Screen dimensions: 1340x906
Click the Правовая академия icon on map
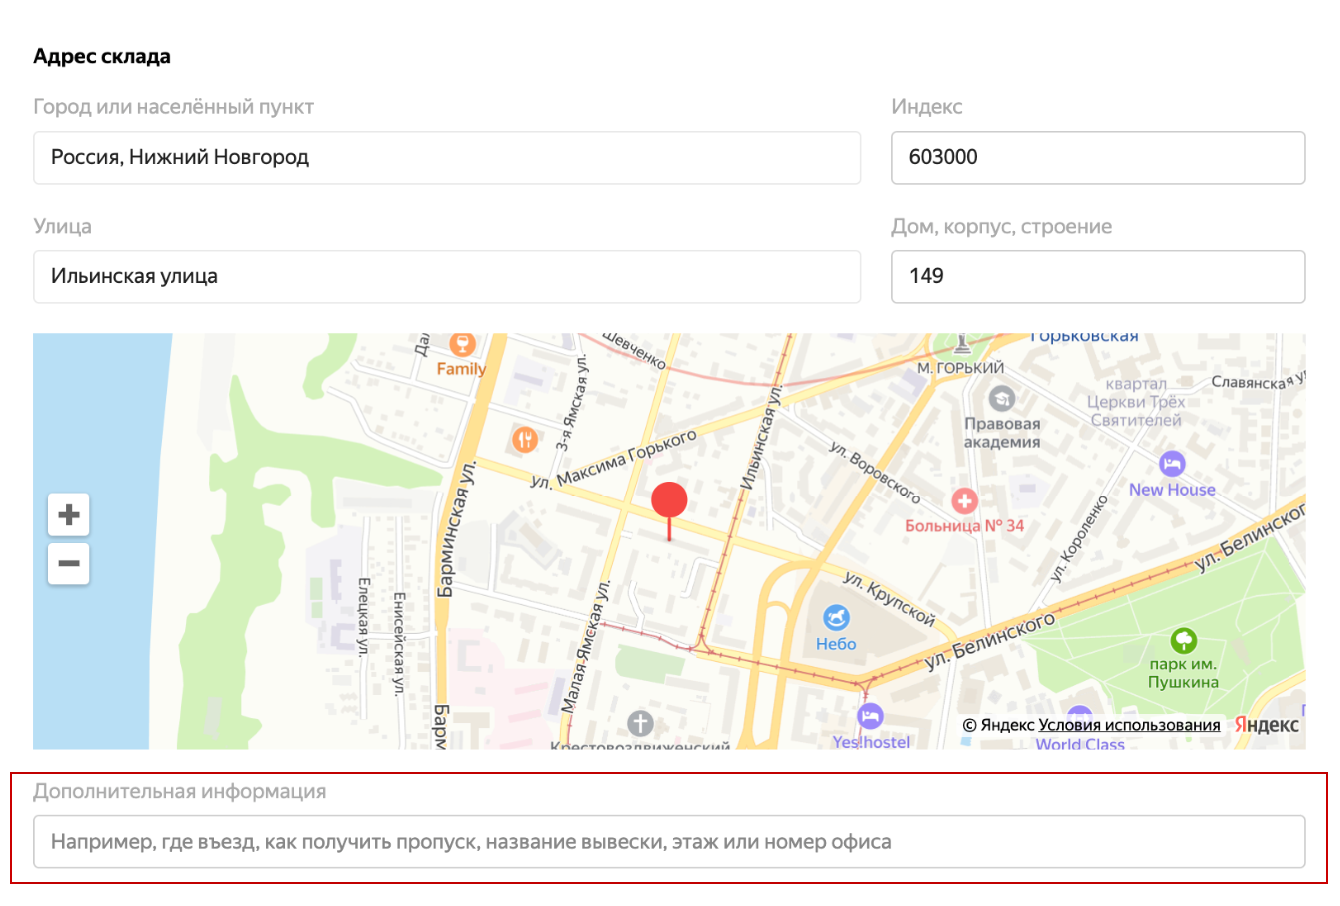click(x=1001, y=400)
